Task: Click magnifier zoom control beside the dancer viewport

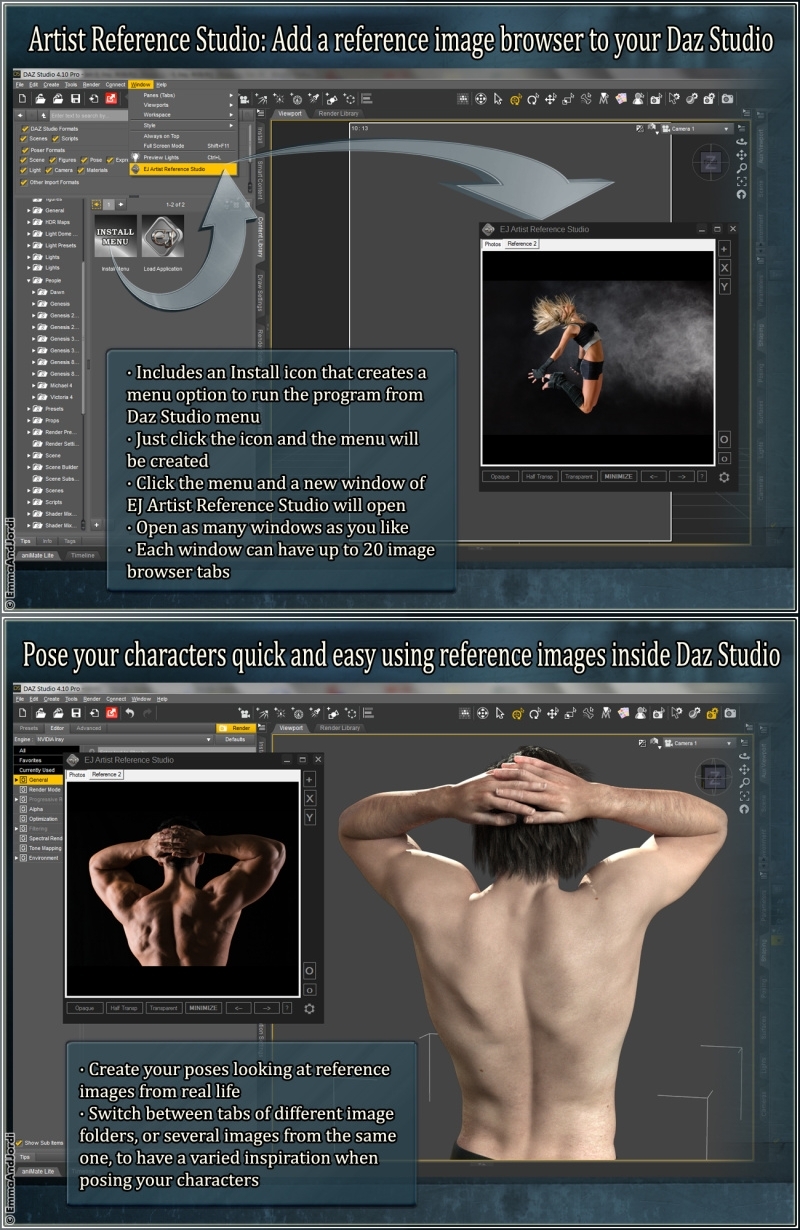Action: click(x=741, y=169)
